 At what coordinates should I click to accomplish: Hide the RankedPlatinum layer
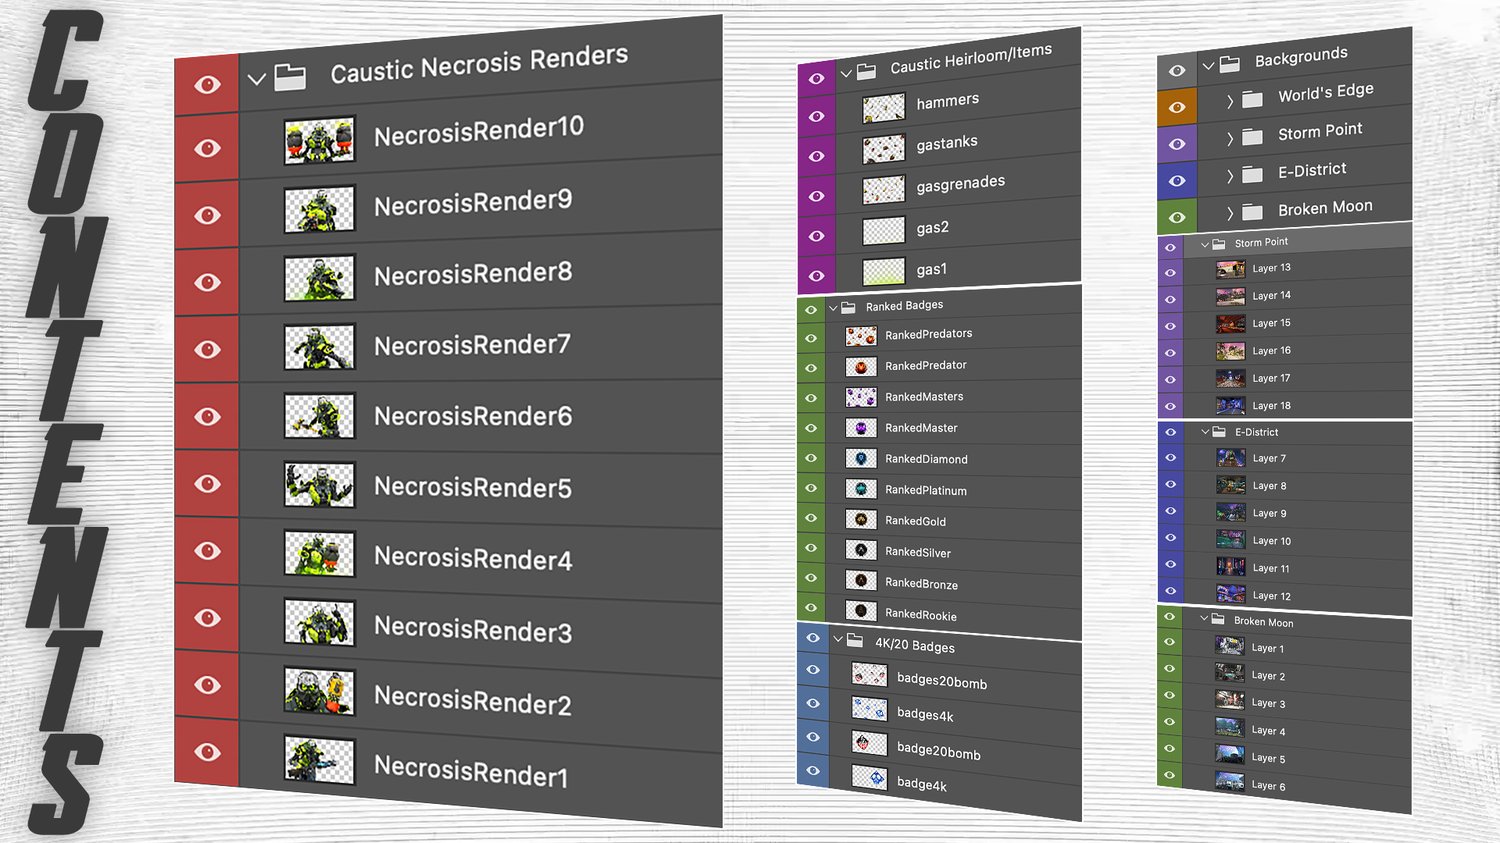pos(811,488)
